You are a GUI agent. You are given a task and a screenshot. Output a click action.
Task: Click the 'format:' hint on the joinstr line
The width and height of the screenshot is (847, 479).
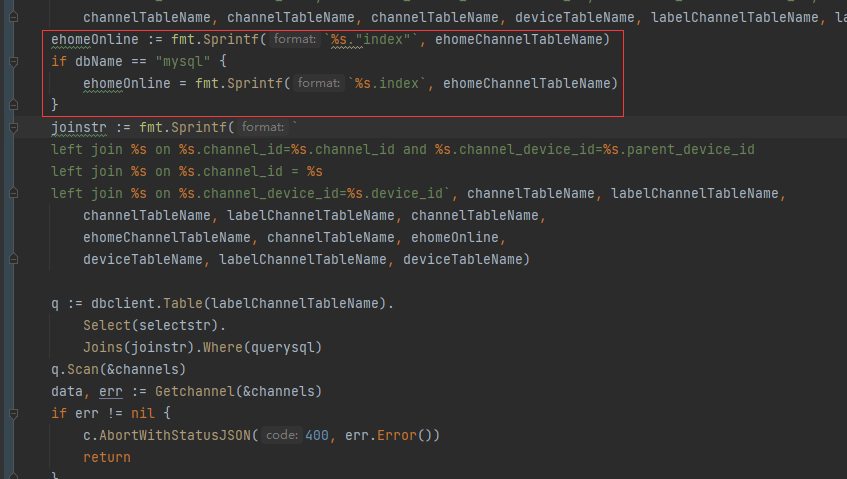[263, 127]
